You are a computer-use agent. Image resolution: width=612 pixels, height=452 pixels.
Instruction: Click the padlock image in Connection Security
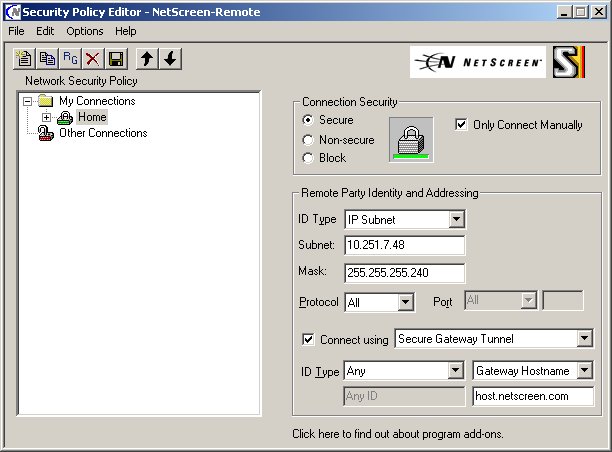coord(411,140)
